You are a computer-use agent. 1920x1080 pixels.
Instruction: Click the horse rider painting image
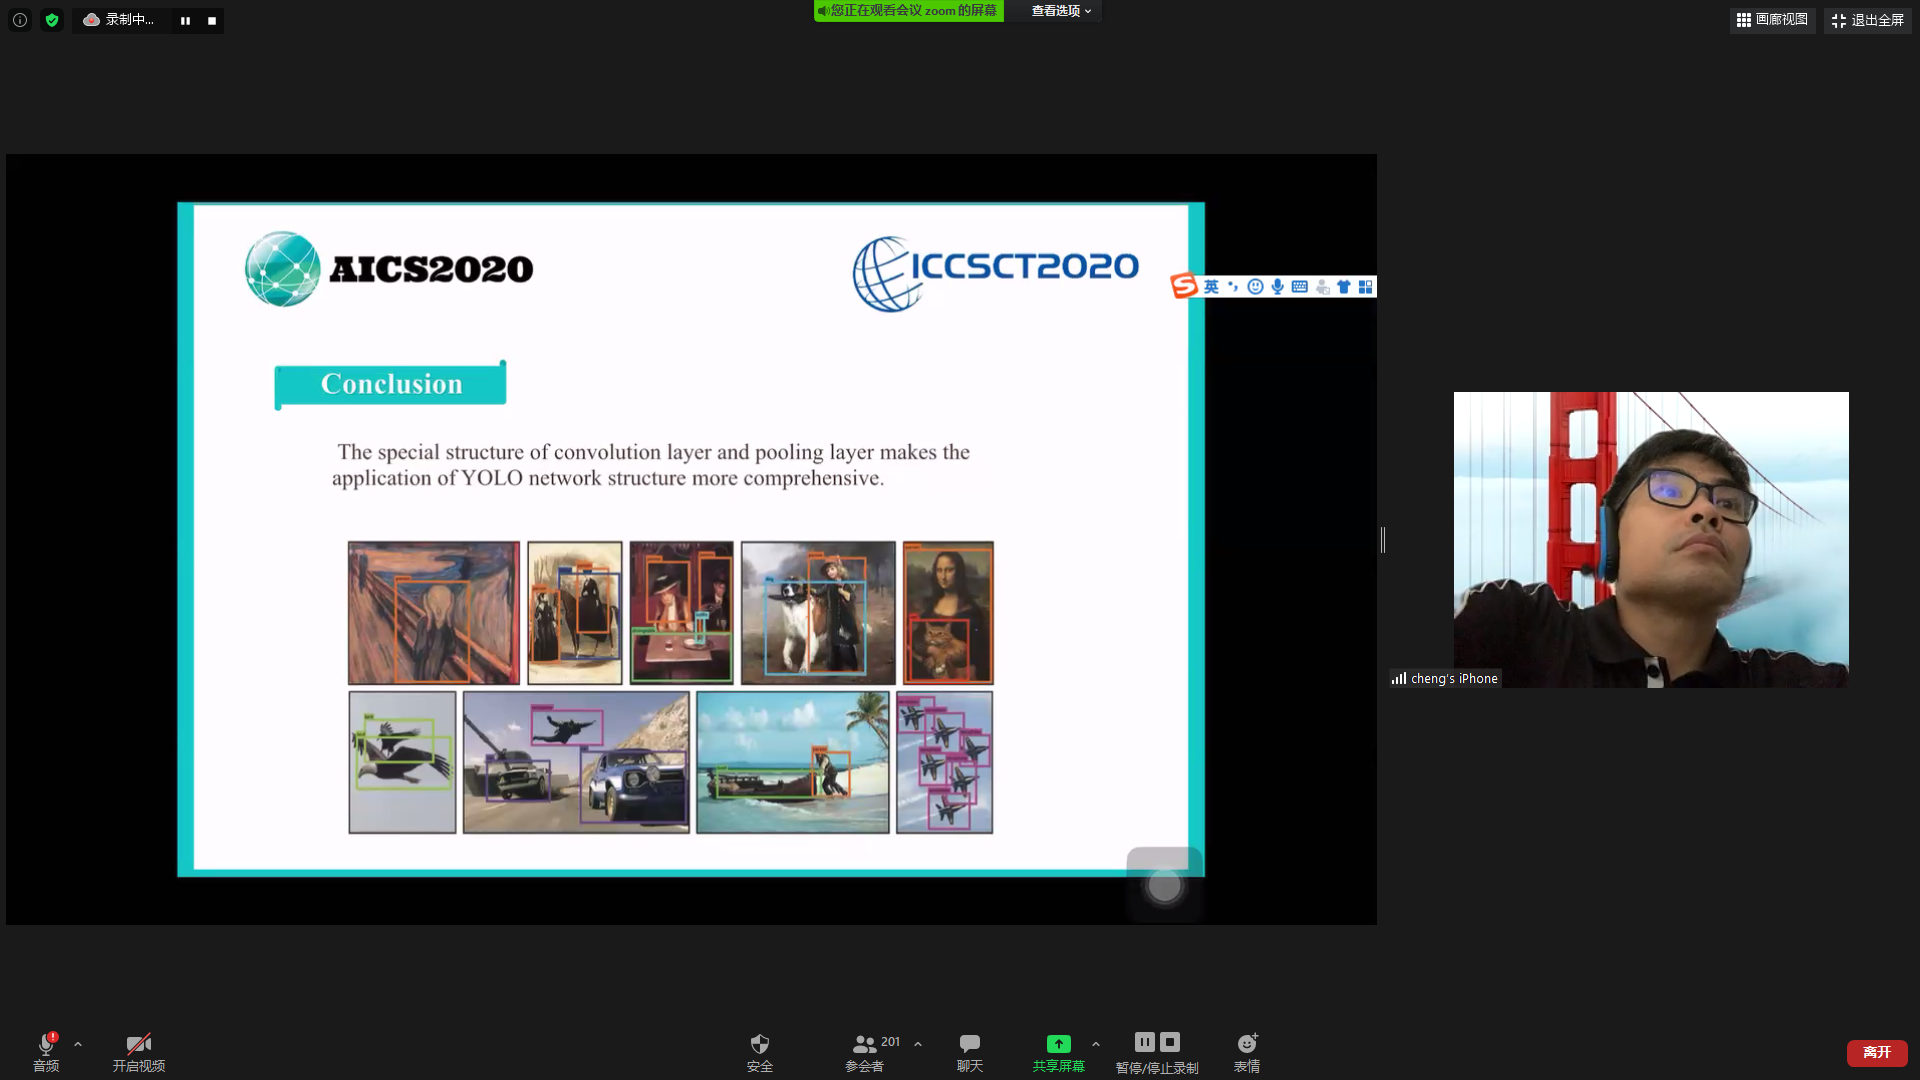pyautogui.click(x=575, y=613)
